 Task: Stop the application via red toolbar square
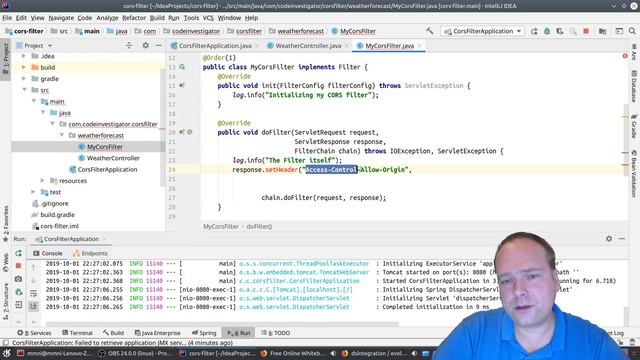[x=586, y=31]
